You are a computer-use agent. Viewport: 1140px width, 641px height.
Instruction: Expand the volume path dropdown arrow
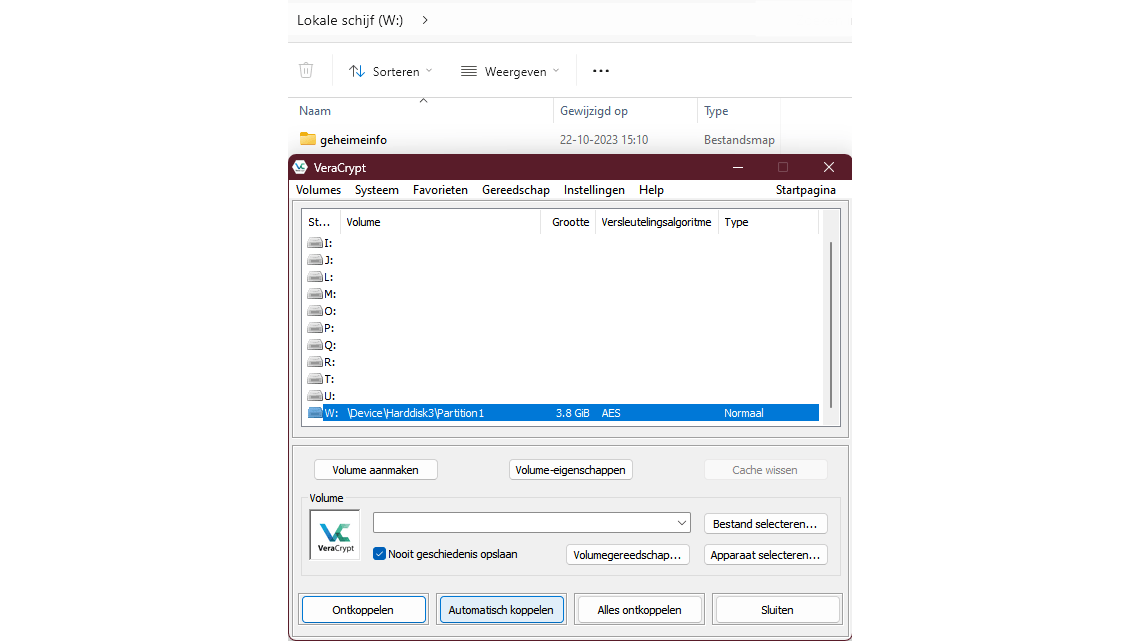click(x=682, y=523)
